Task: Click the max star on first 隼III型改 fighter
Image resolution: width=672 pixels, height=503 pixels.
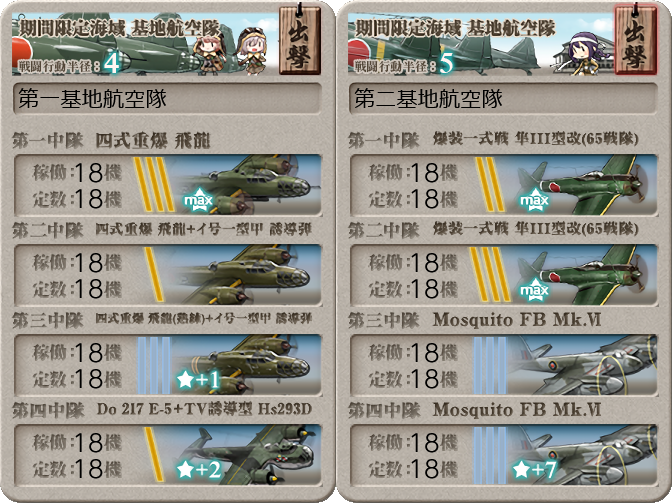Action: tap(534, 200)
